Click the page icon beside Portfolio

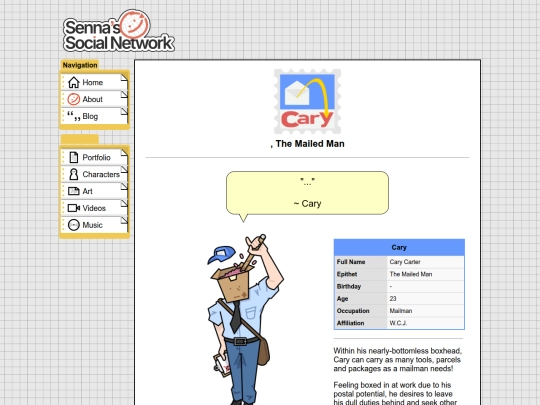[73, 157]
